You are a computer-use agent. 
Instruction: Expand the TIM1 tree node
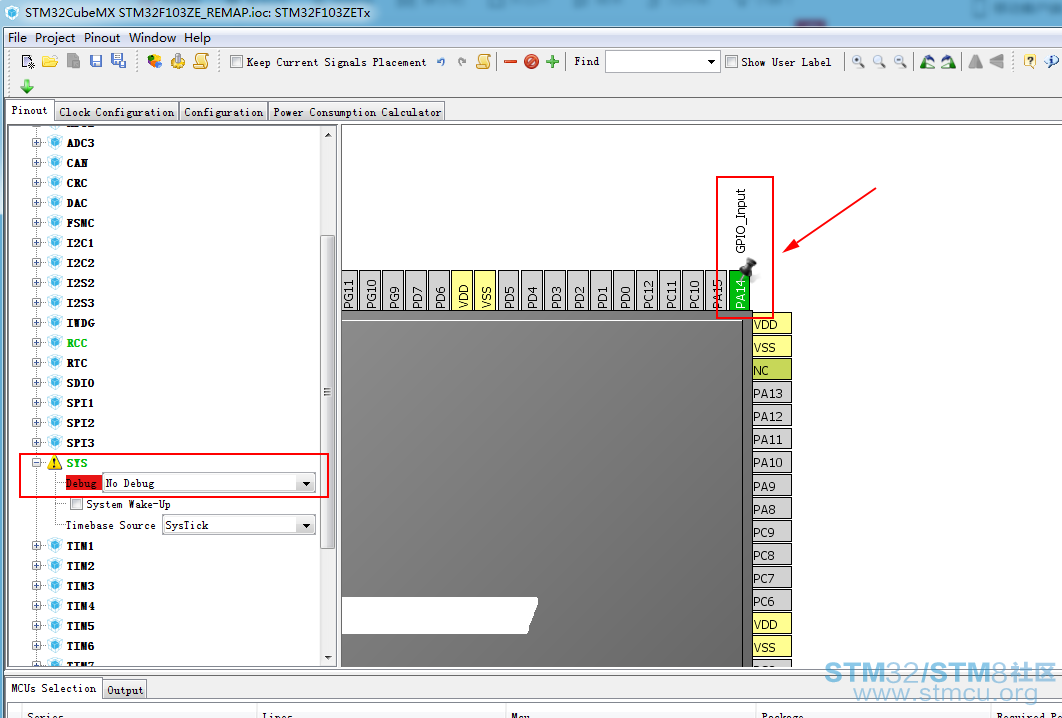pyautogui.click(x=37, y=545)
